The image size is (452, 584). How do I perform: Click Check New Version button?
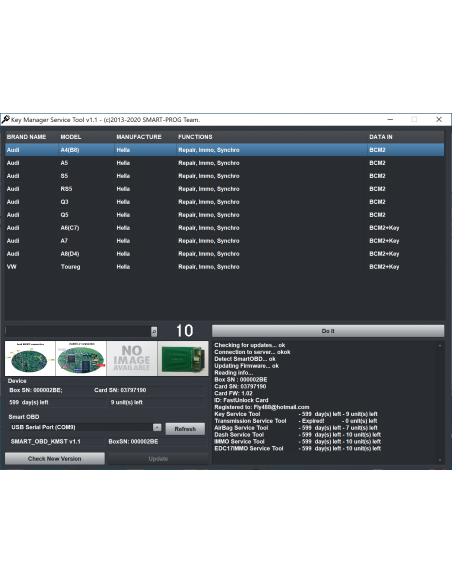pyautogui.click(x=55, y=458)
